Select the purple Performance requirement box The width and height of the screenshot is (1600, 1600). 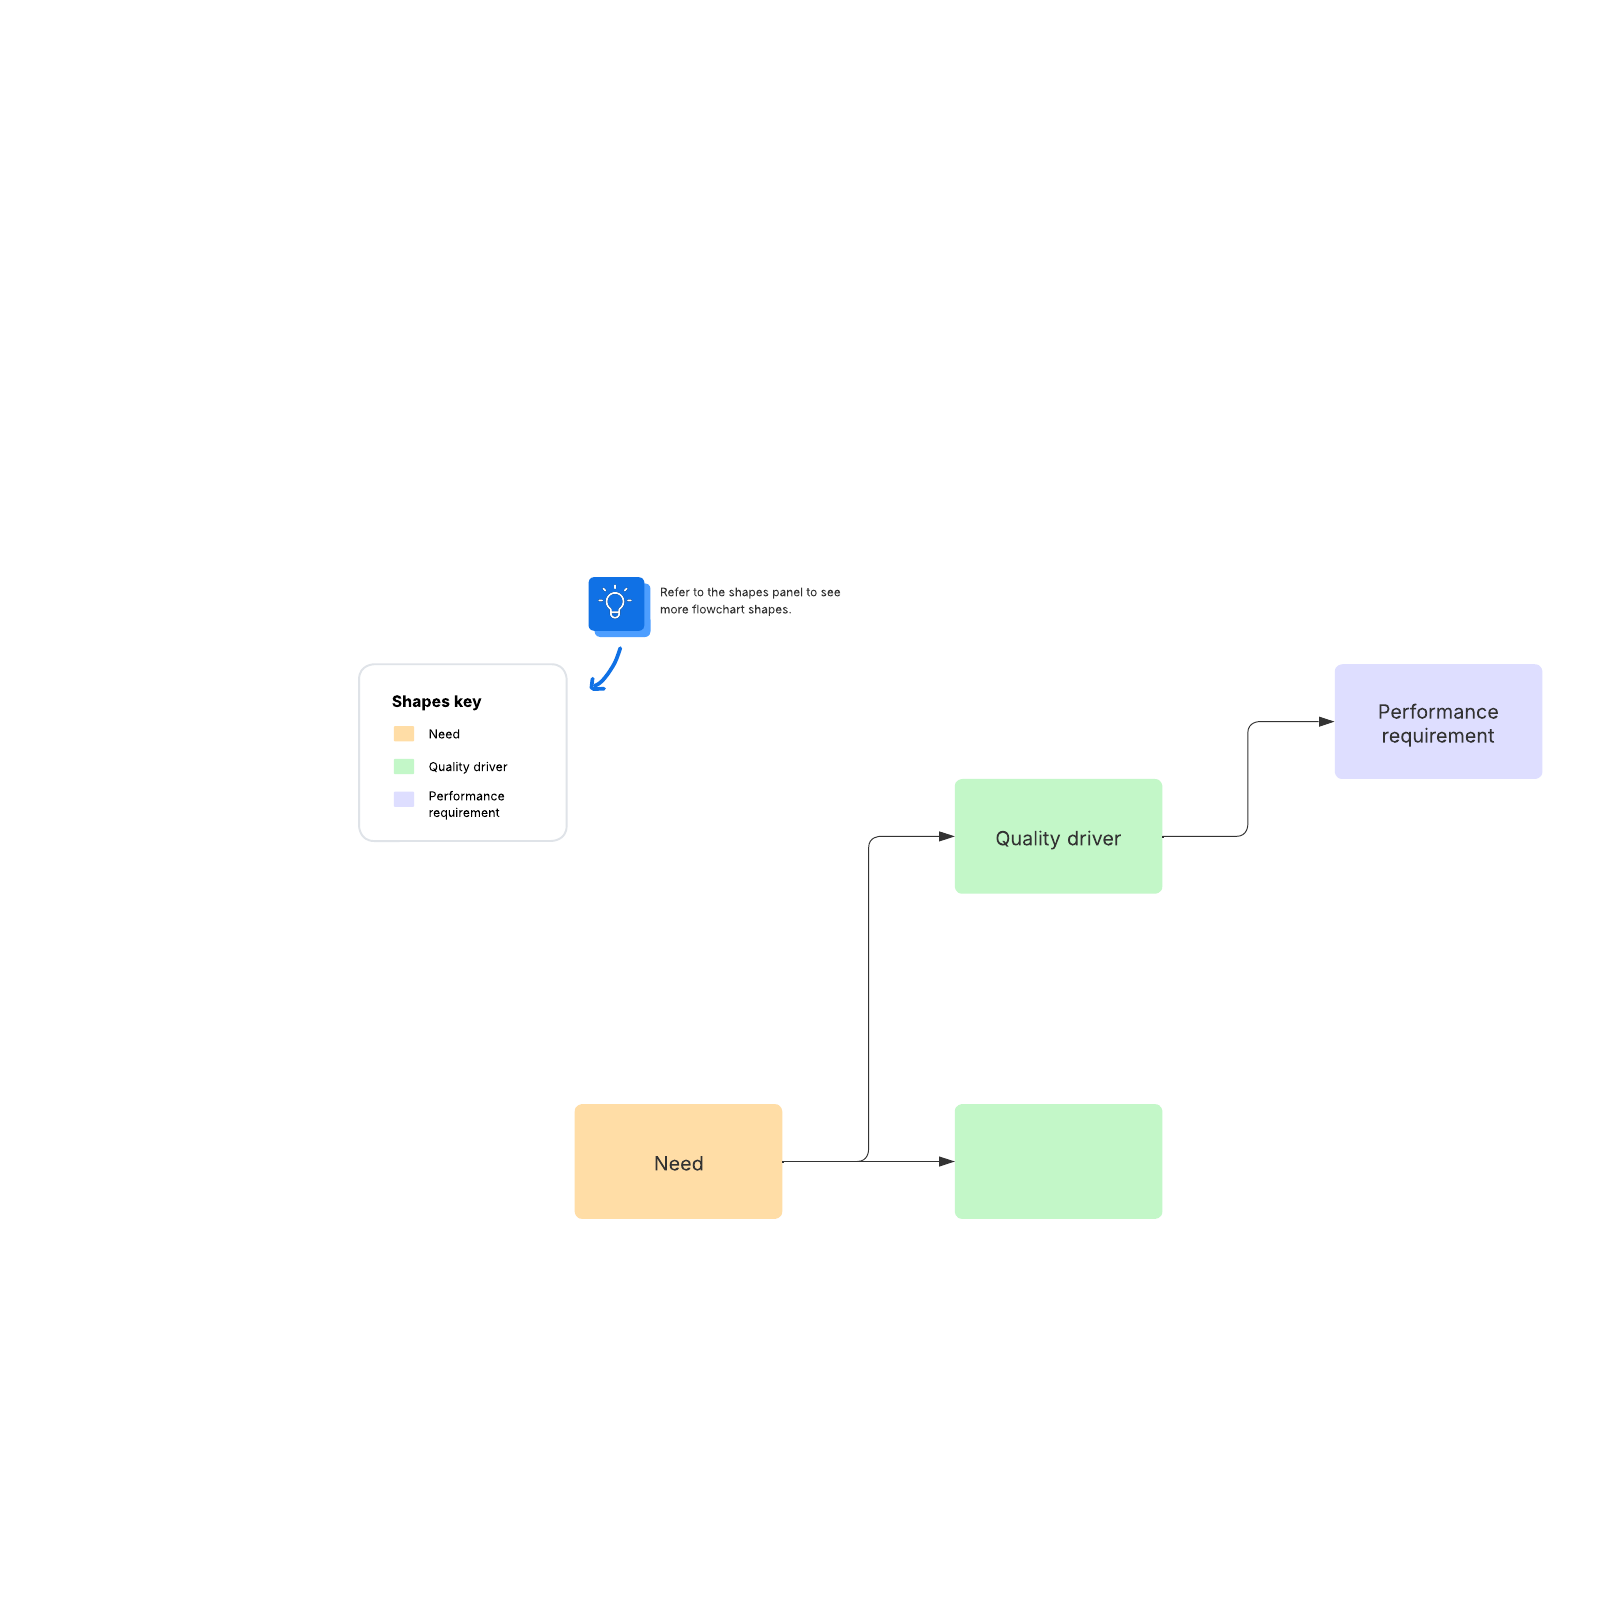(1438, 721)
